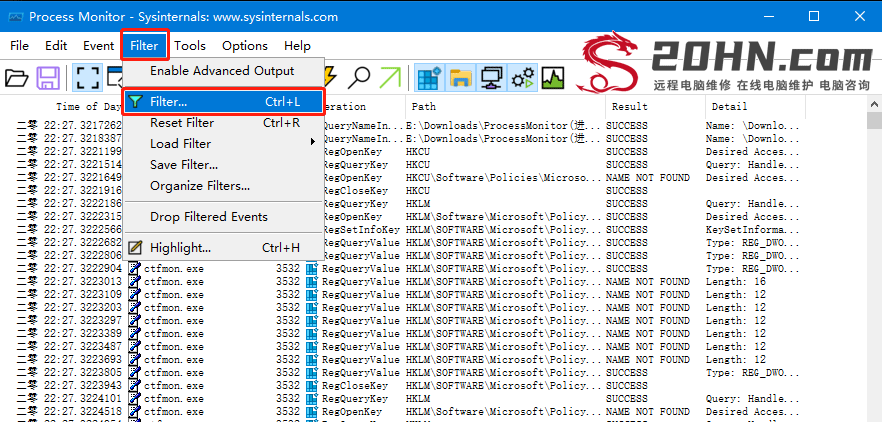Click the Find magnifier toolbar icon
Viewport: 882px width, 422px height.
[x=359, y=78]
